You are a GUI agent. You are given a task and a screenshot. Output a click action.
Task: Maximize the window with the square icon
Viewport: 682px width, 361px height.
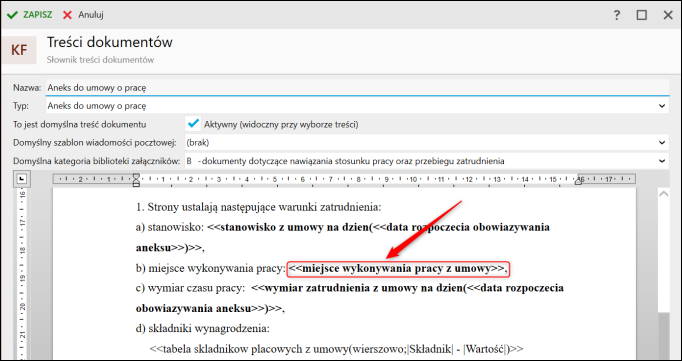642,15
